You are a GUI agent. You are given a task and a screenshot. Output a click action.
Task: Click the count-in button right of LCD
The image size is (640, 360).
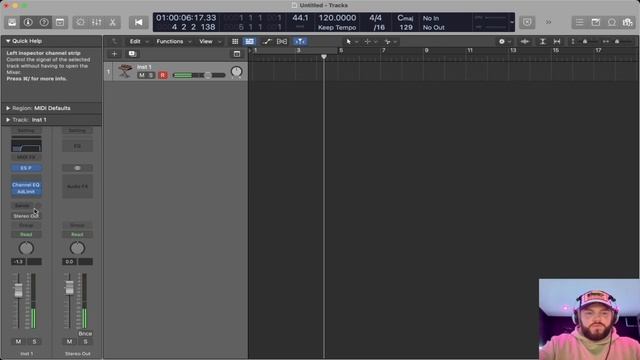527,22
